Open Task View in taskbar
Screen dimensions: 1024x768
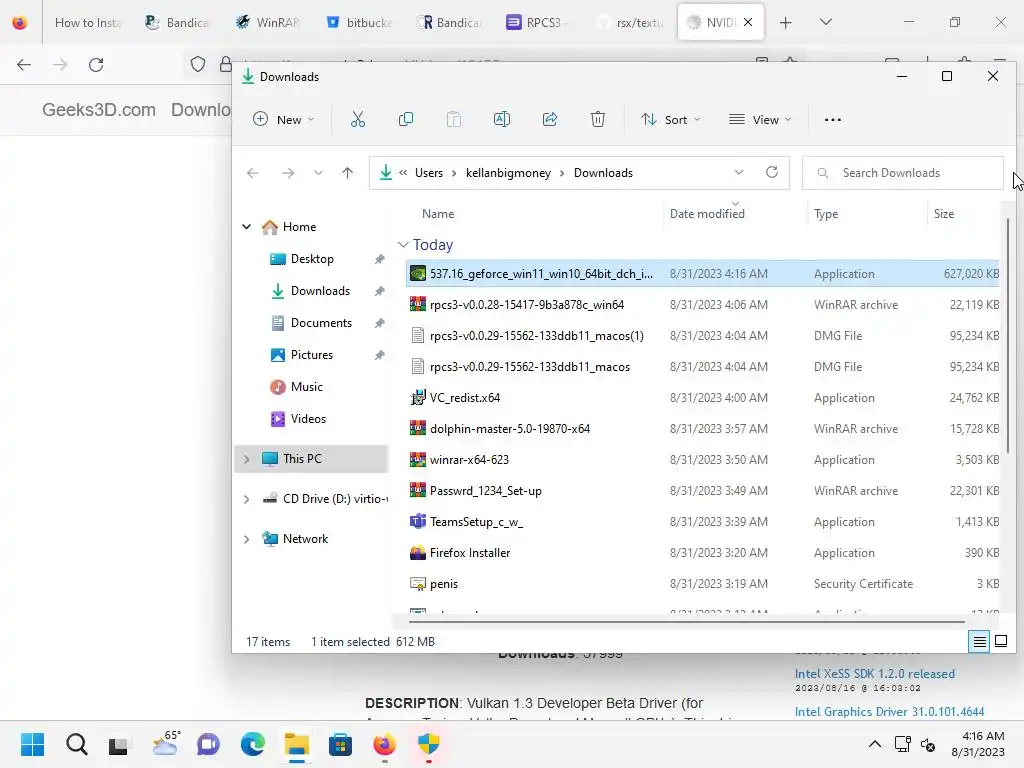pos(118,744)
